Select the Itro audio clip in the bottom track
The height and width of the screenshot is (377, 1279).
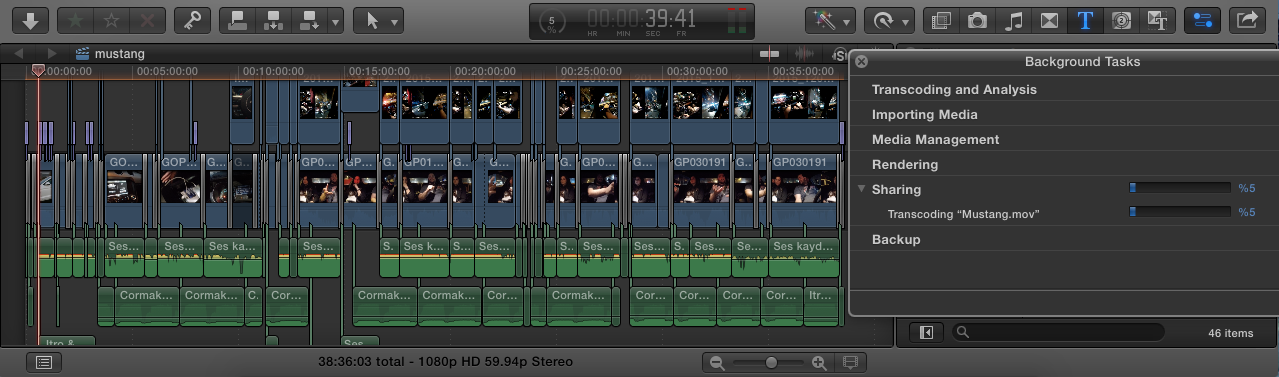click(68, 342)
